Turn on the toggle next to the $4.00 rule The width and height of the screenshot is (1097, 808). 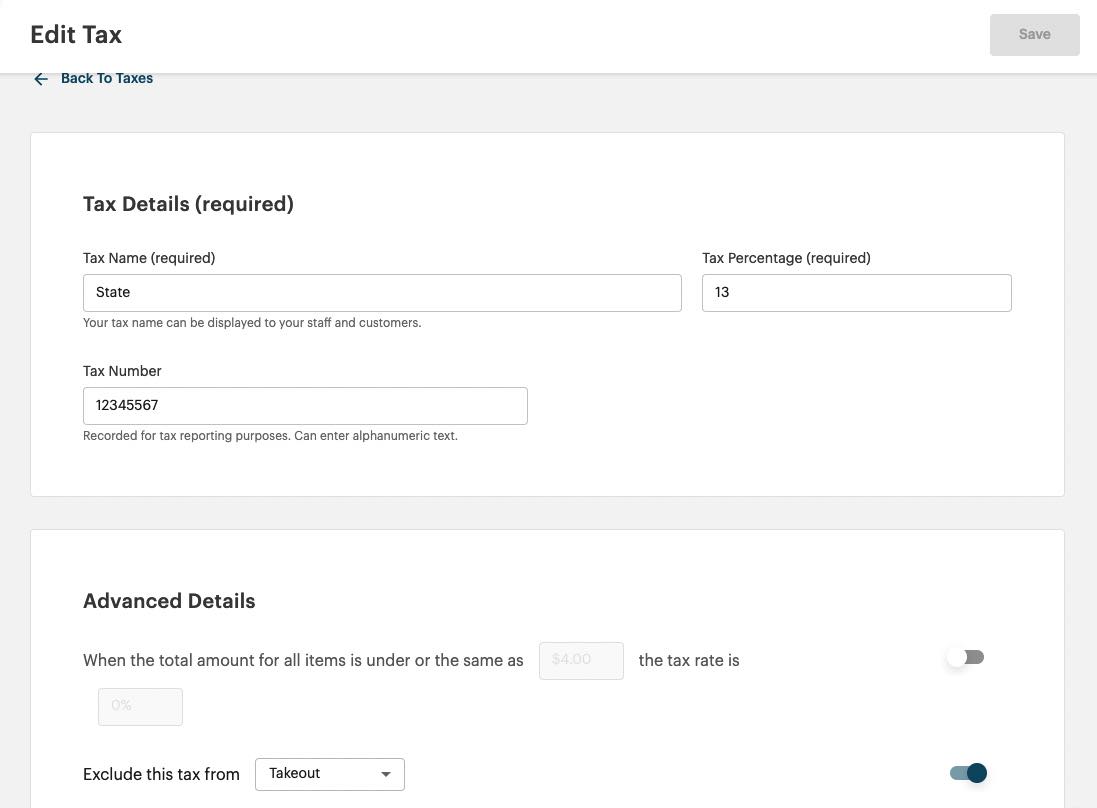point(966,657)
